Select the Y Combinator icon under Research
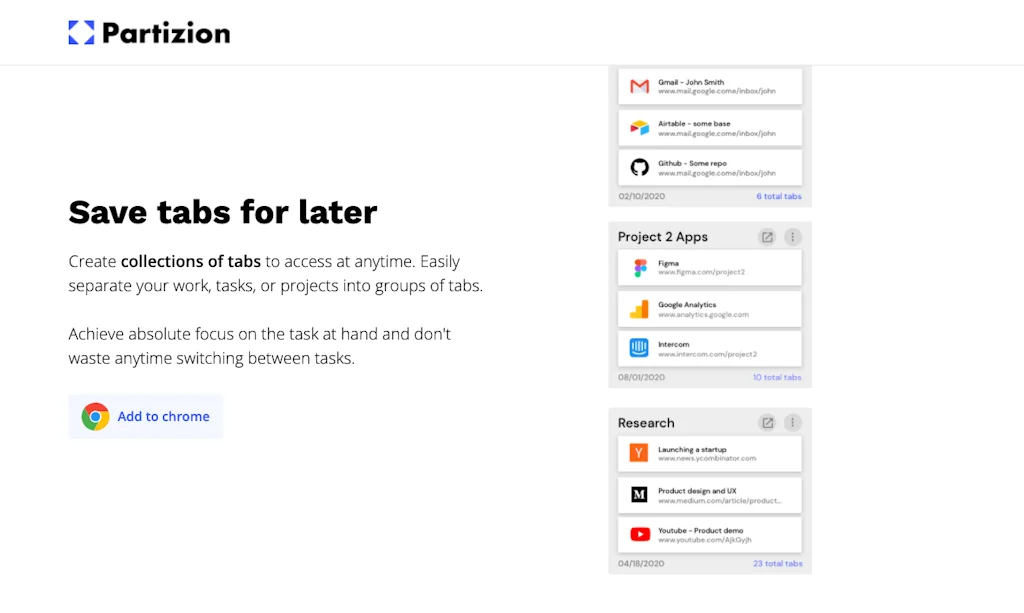Image resolution: width=1024 pixels, height=613 pixels. pyautogui.click(x=640, y=453)
